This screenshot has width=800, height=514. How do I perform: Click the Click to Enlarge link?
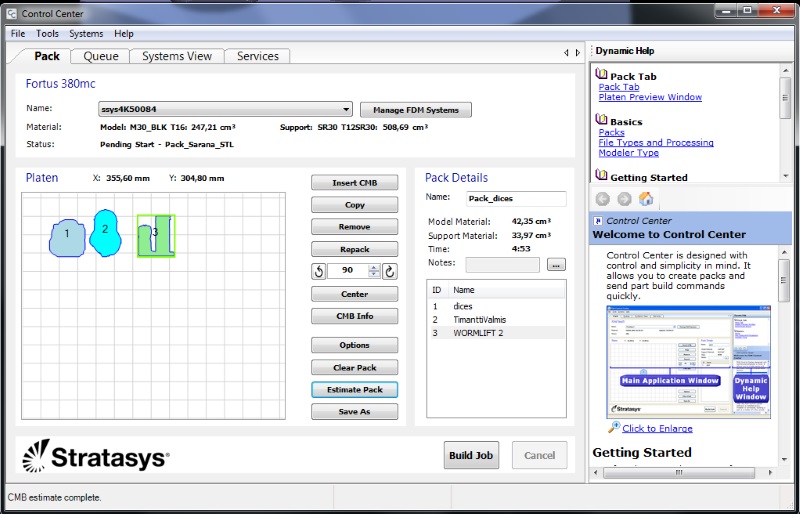click(657, 428)
